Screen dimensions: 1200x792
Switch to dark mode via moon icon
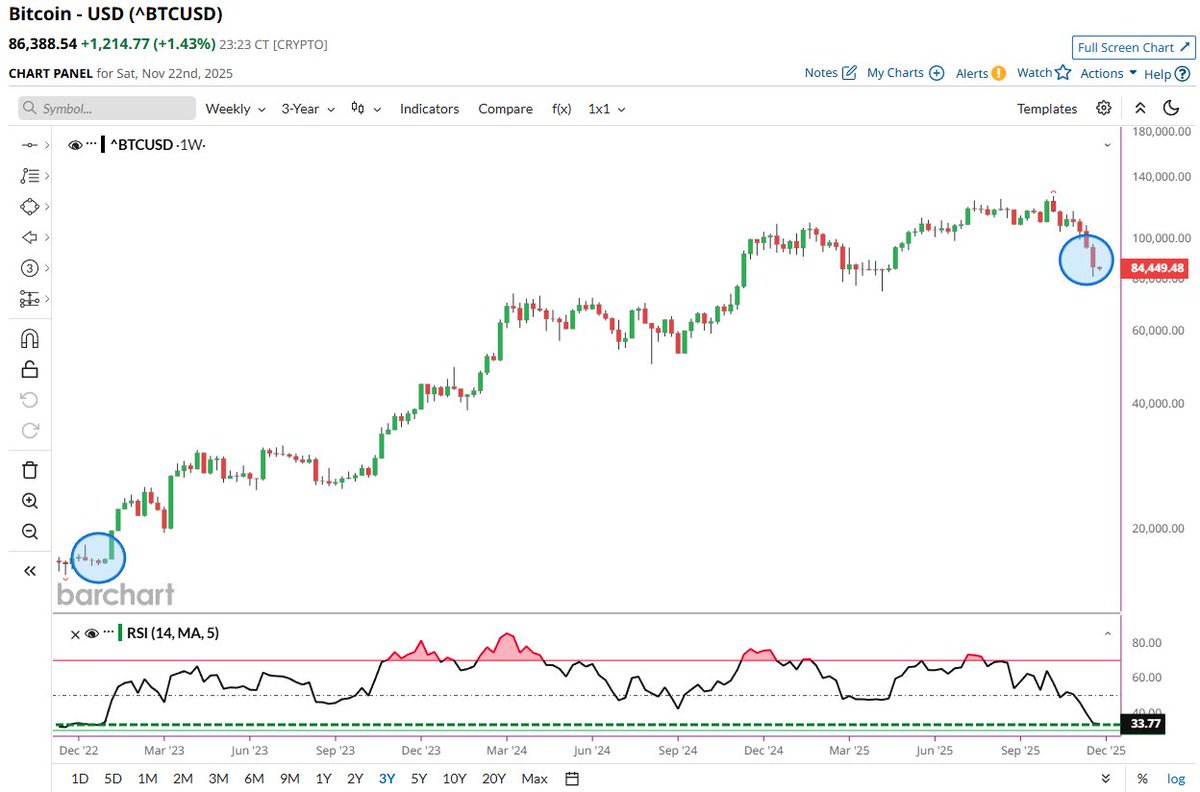pyautogui.click(x=1171, y=108)
